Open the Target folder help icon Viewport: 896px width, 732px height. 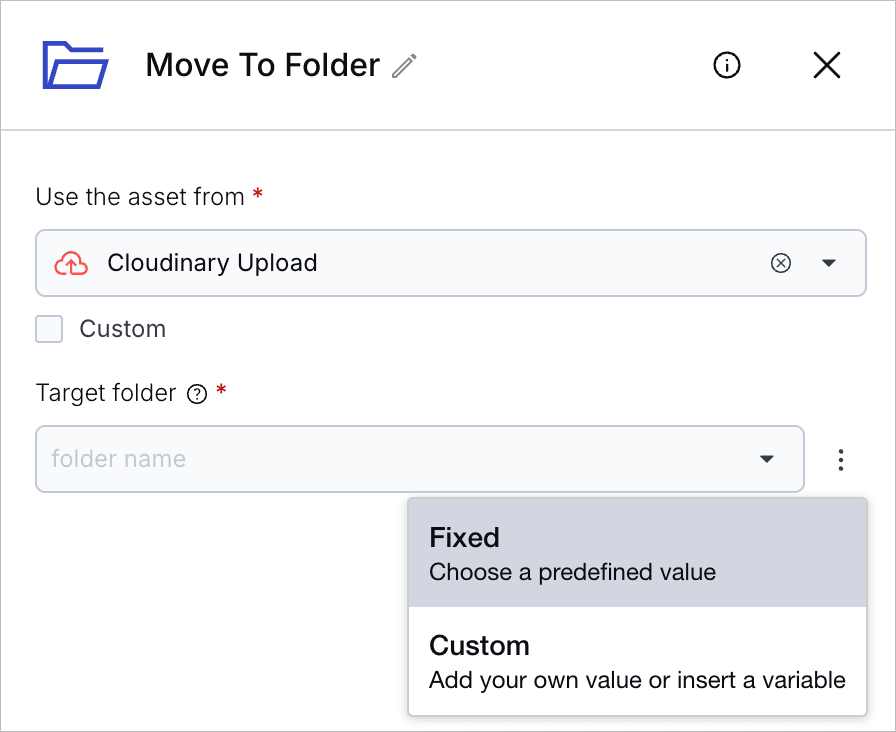click(x=197, y=394)
